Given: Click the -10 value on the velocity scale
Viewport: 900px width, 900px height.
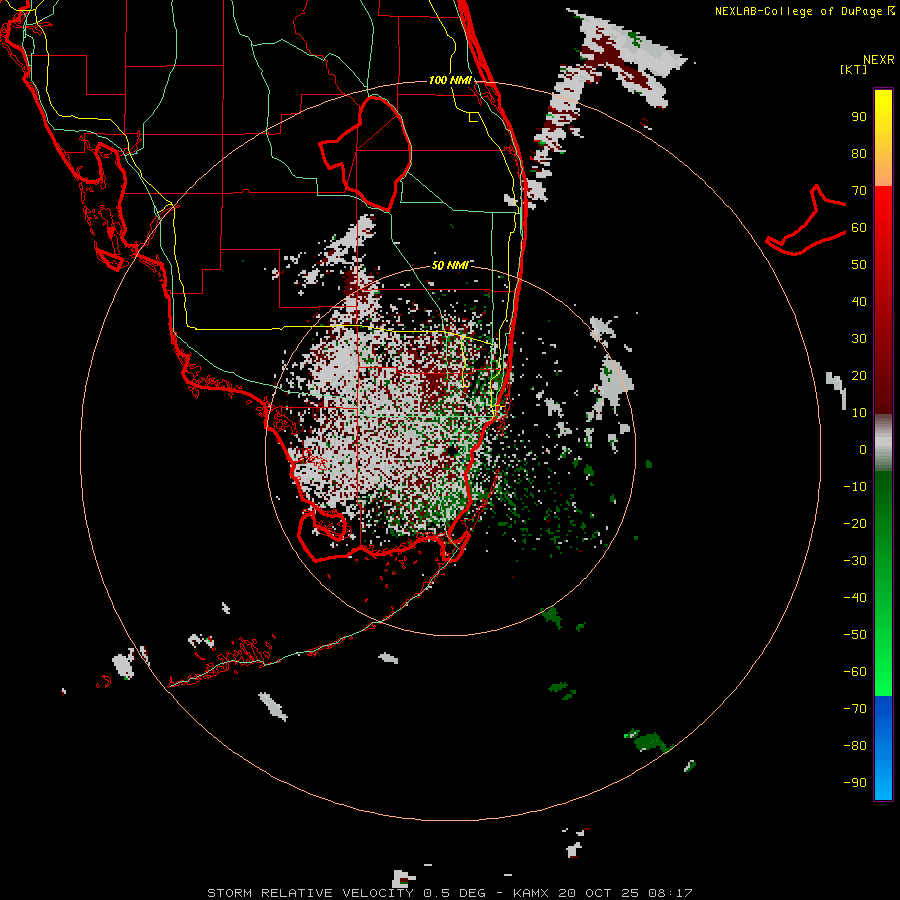Looking at the screenshot, I should coord(855,487).
